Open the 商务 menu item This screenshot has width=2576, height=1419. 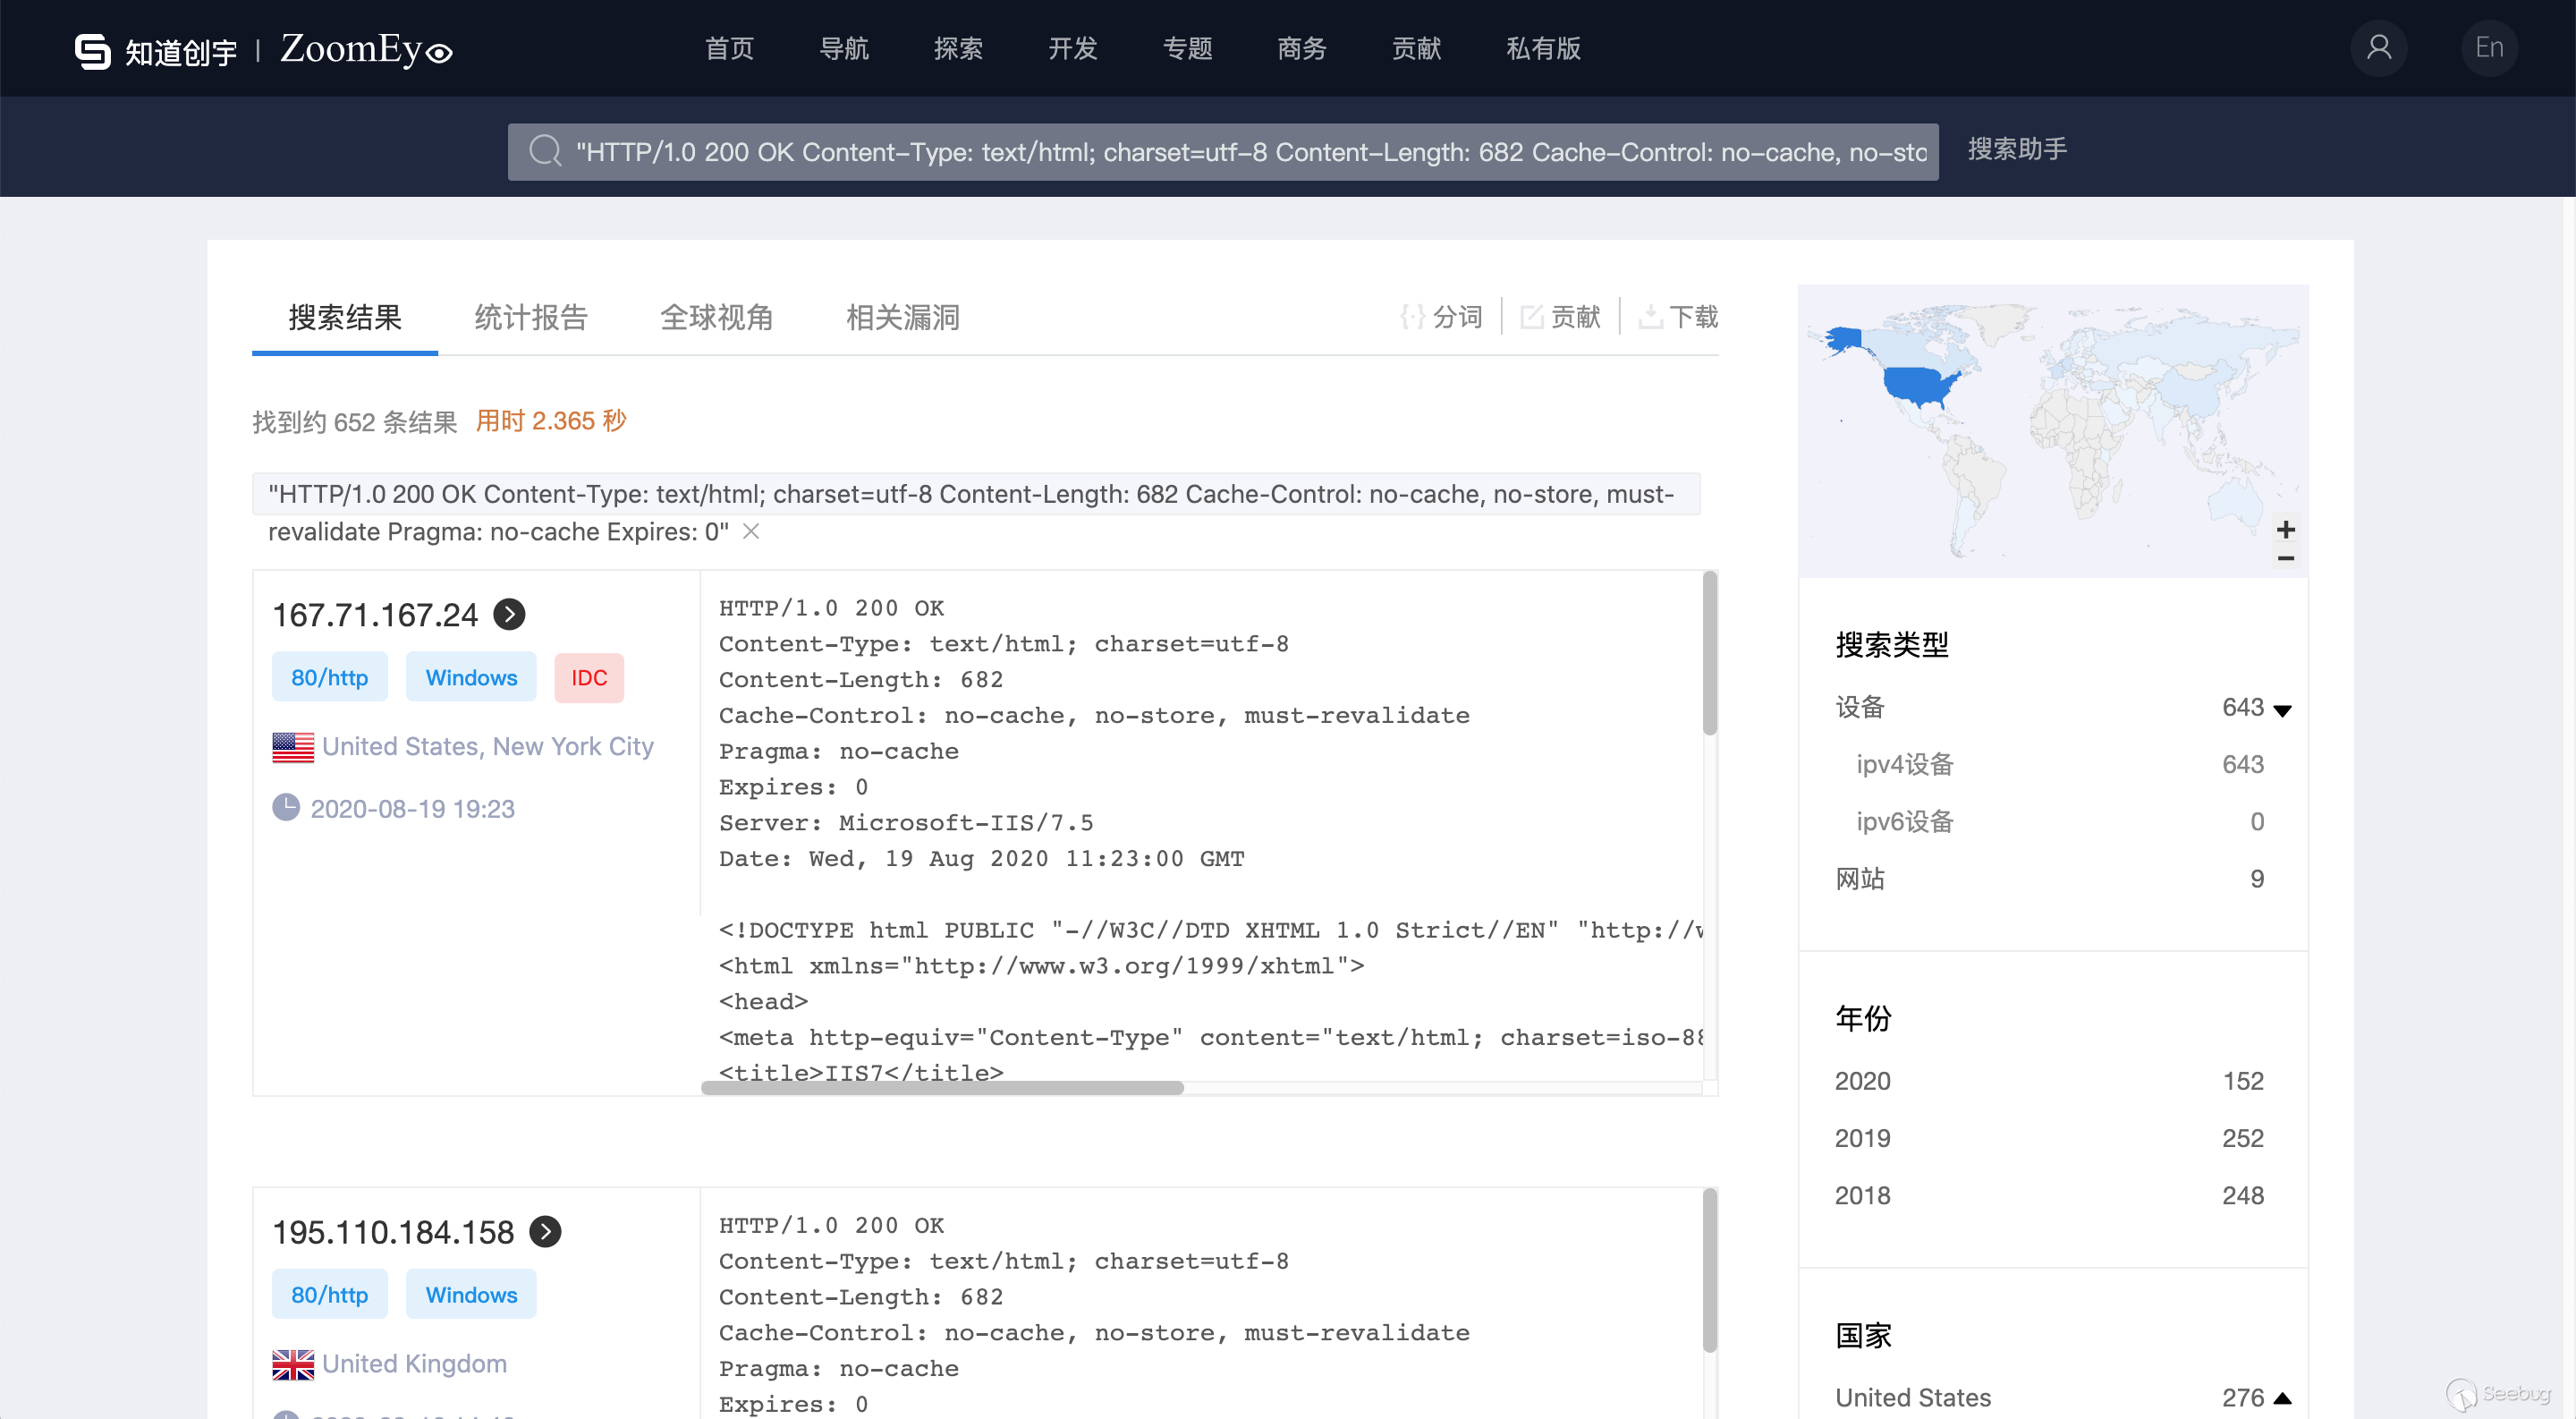pyautogui.click(x=1301, y=48)
